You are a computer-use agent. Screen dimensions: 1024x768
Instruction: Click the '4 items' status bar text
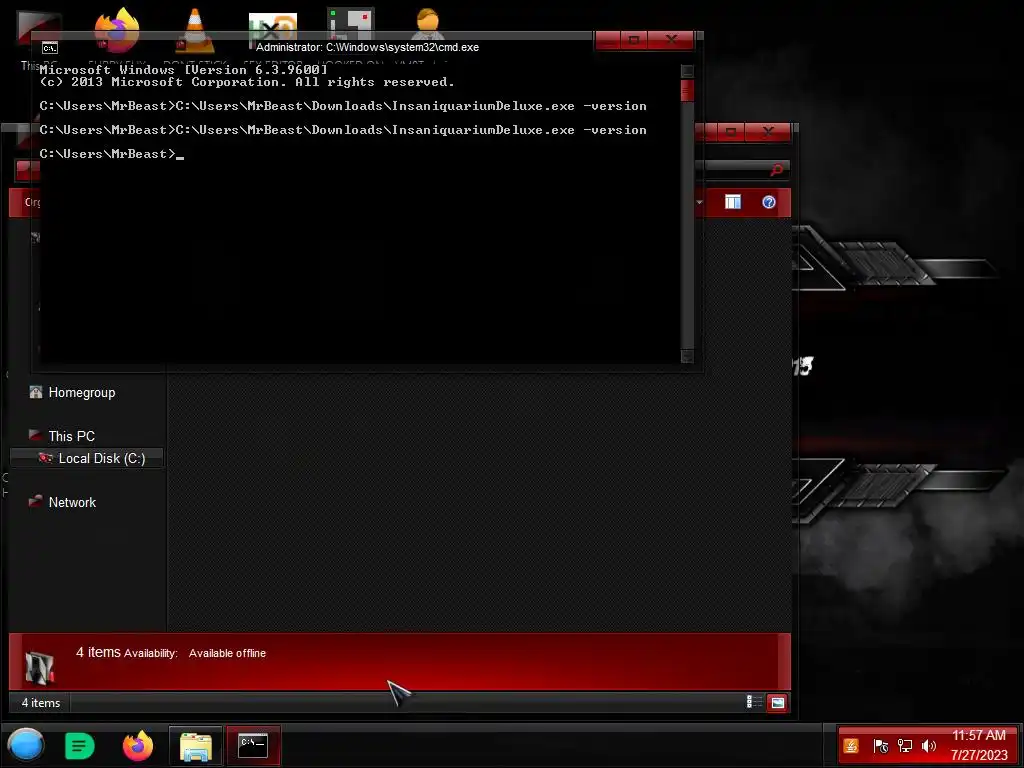tap(40, 703)
